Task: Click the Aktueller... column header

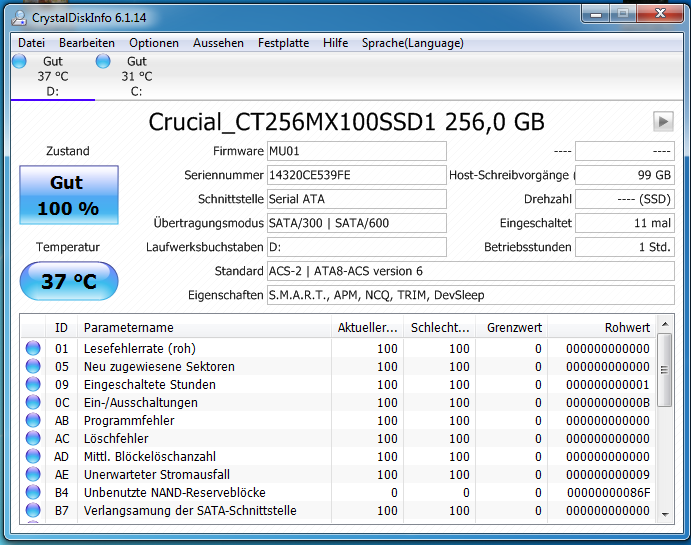Action: (367, 327)
